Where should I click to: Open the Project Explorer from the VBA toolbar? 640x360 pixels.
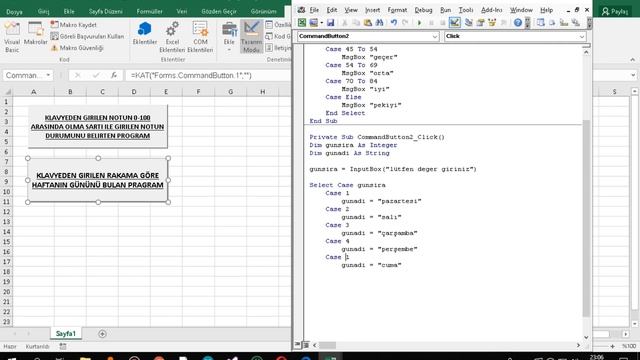[469, 23]
